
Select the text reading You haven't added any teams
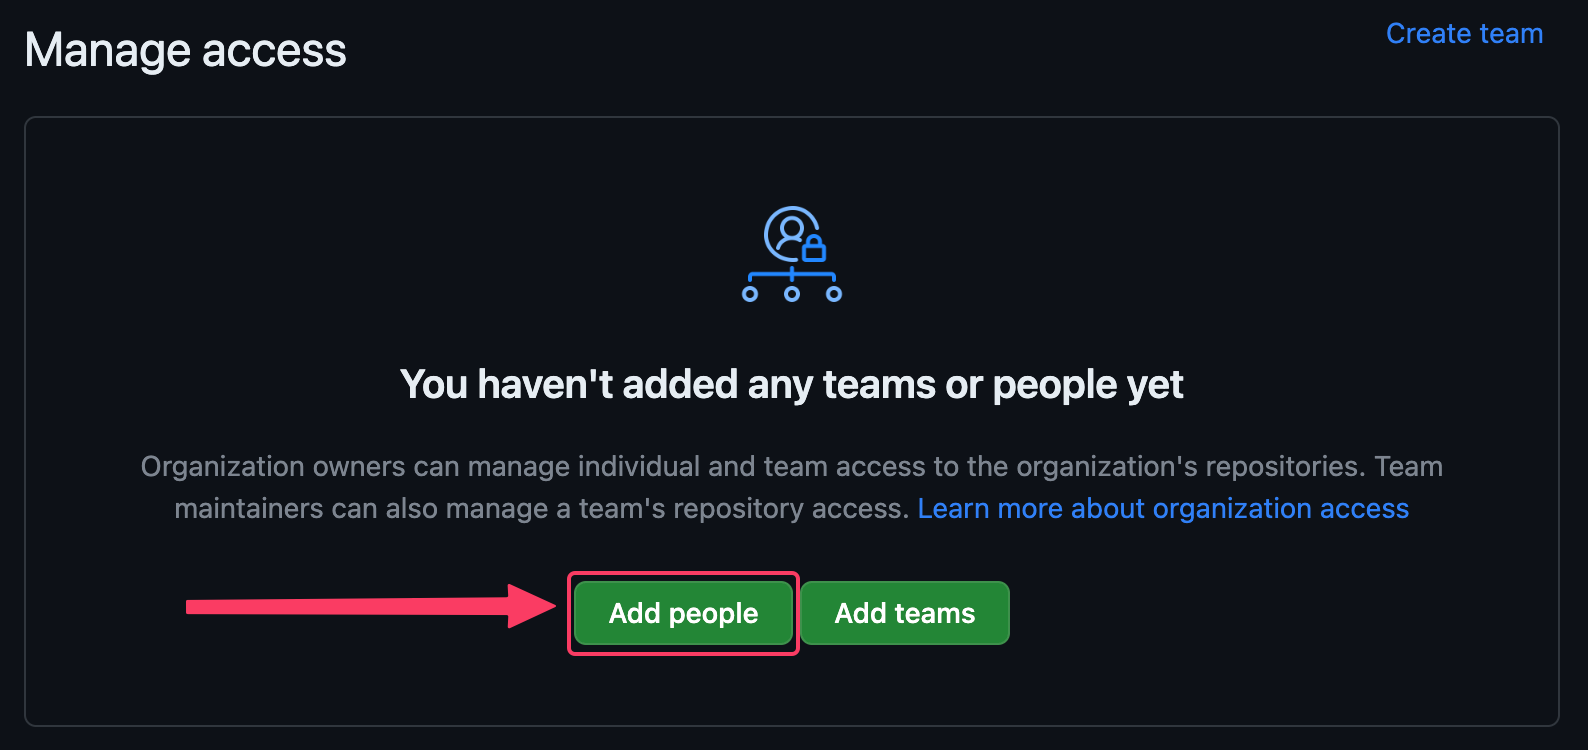click(791, 383)
